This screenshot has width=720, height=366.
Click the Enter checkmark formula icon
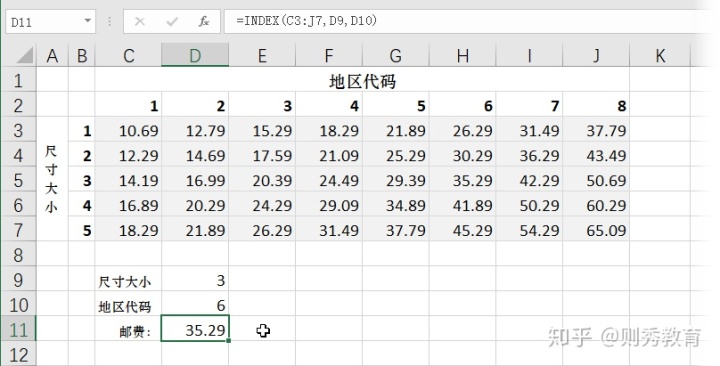click(x=172, y=22)
